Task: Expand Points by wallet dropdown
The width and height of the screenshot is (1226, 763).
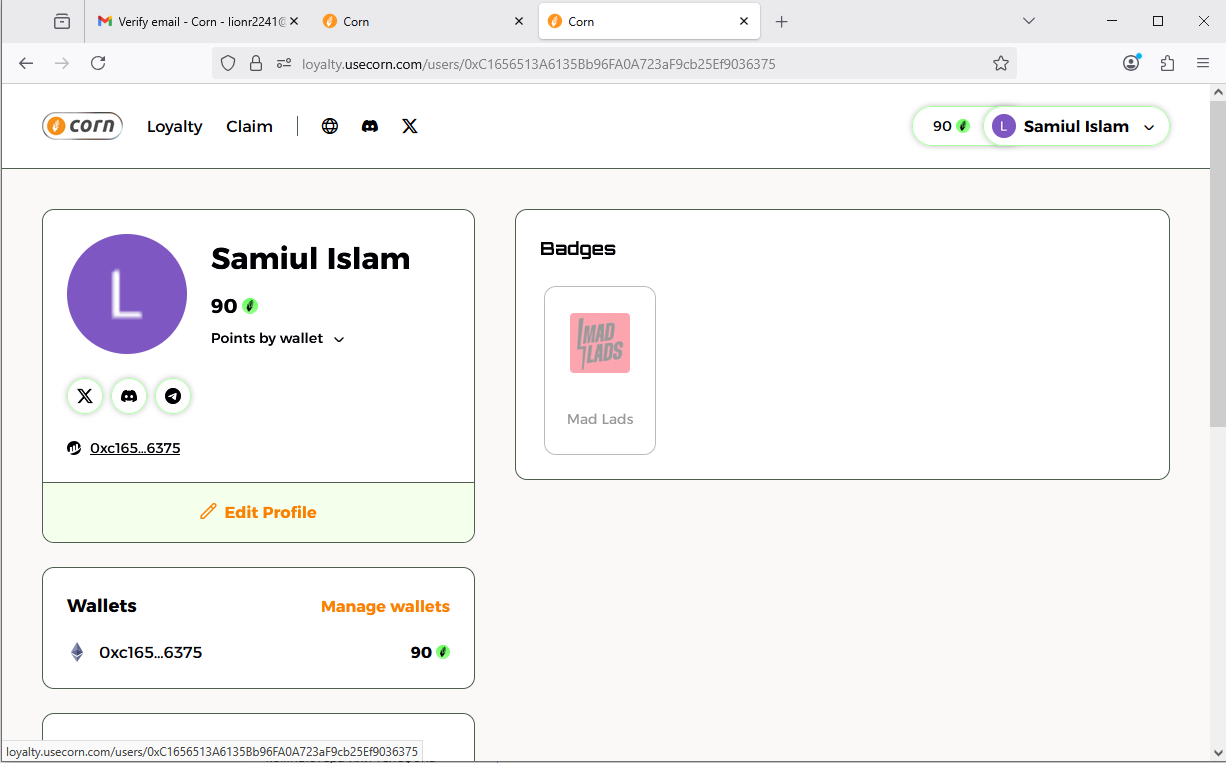Action: pos(278,338)
